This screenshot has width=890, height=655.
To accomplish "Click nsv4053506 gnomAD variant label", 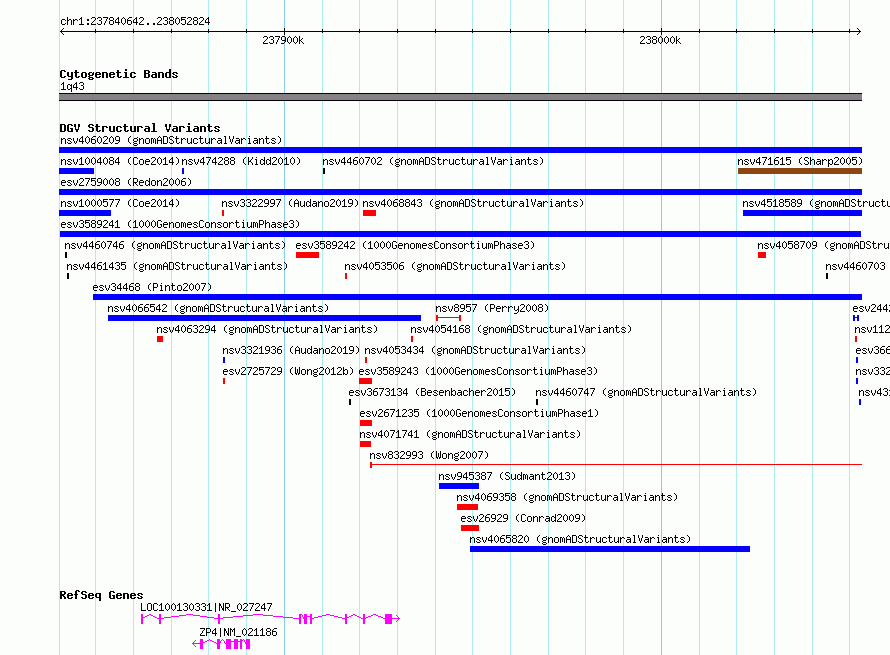I will 455,266.
